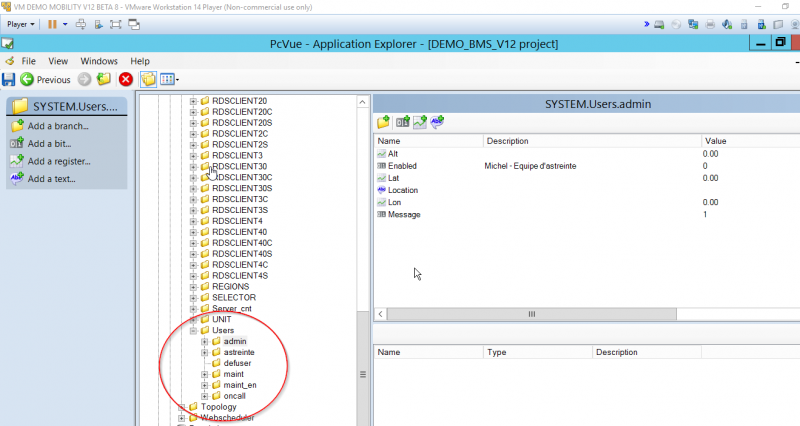Expand the REGIONS tree node
800x426 pixels.
tap(193, 287)
